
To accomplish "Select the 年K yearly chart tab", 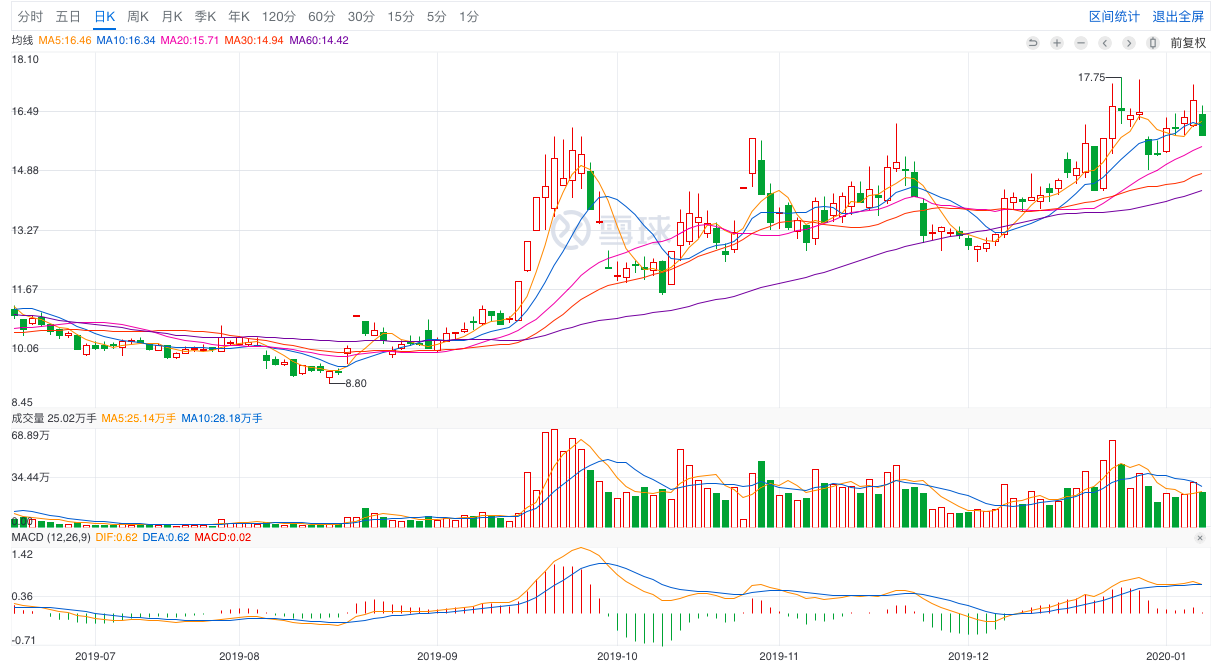I will (x=239, y=17).
